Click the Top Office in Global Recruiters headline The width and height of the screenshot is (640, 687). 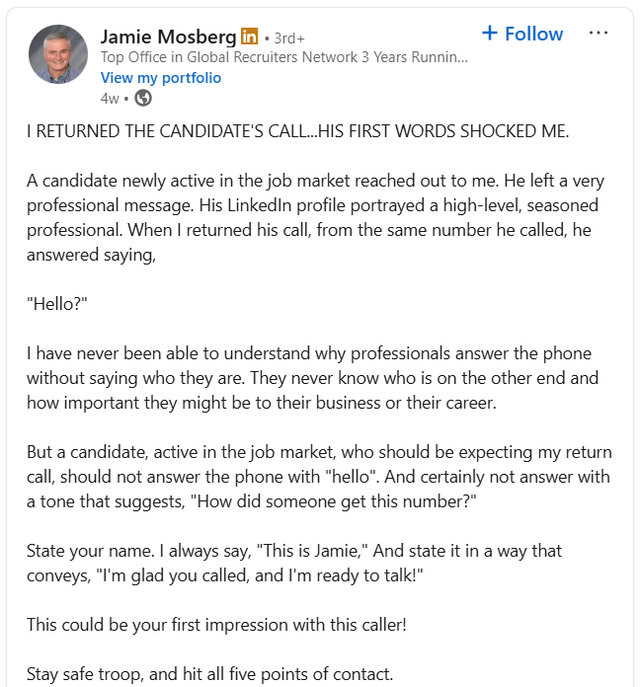tap(283, 58)
